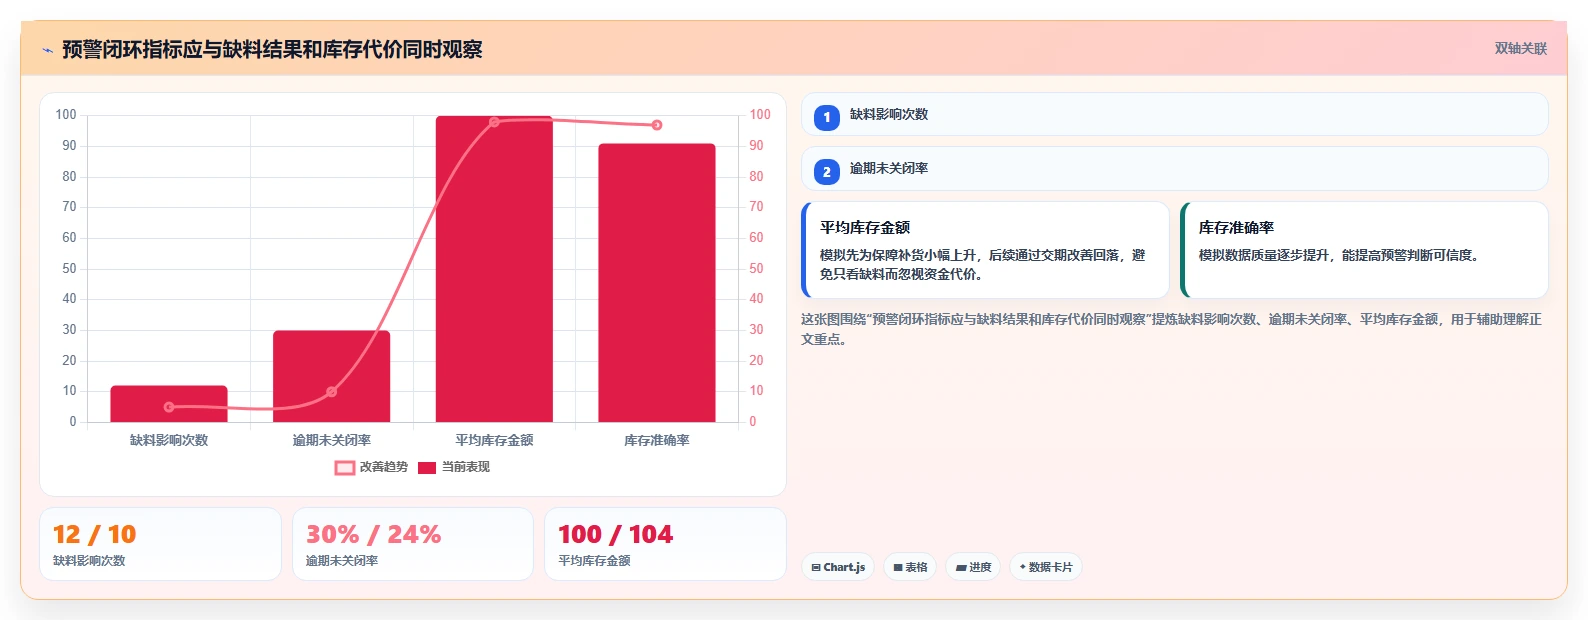
Task: Click the 缺料影响次数 bar in chart
Action: coord(169,403)
